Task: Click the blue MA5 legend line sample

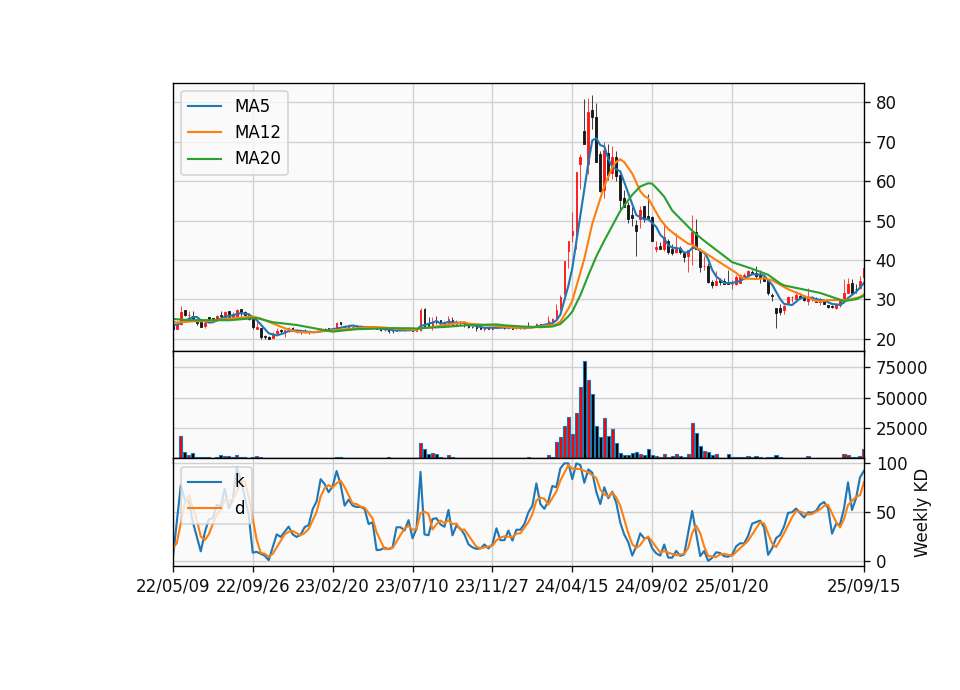Action: point(204,107)
